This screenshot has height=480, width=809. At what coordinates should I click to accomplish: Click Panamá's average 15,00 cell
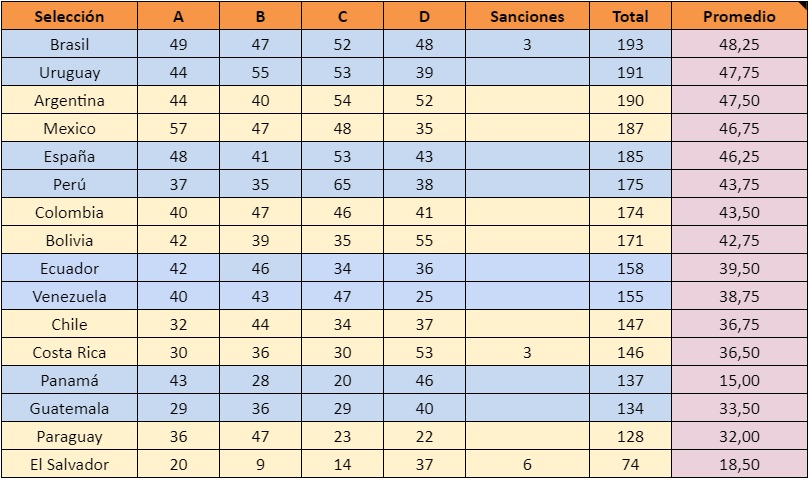[739, 381]
